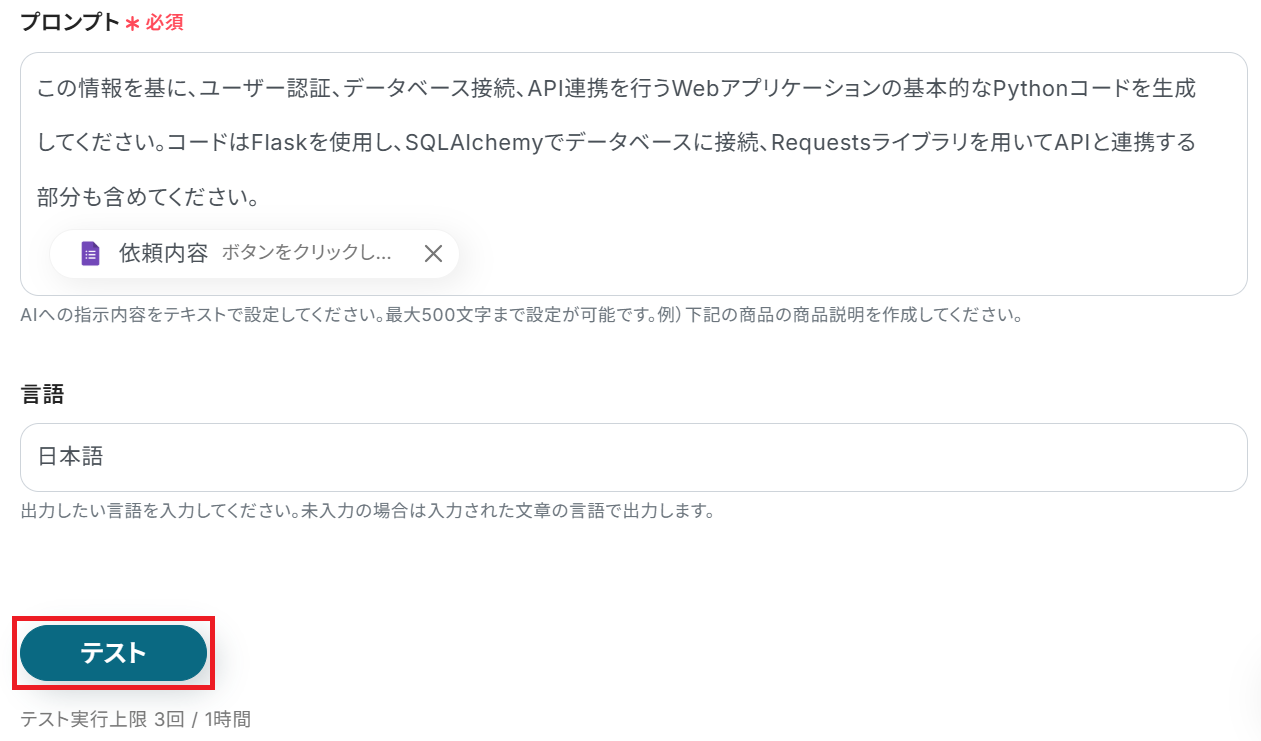Click the red 必須 required marker
The height and width of the screenshot is (741, 1261).
(164, 22)
